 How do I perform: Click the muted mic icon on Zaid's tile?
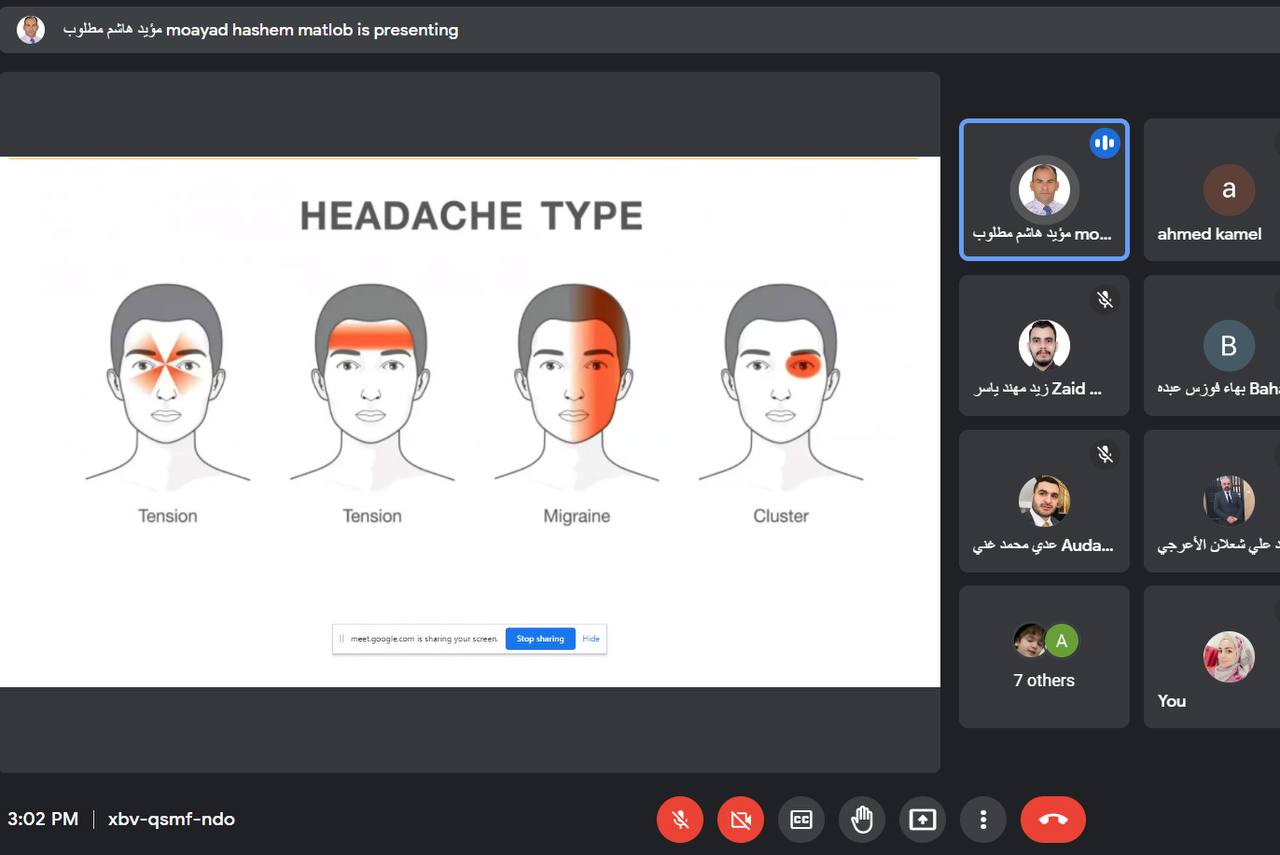click(1105, 299)
